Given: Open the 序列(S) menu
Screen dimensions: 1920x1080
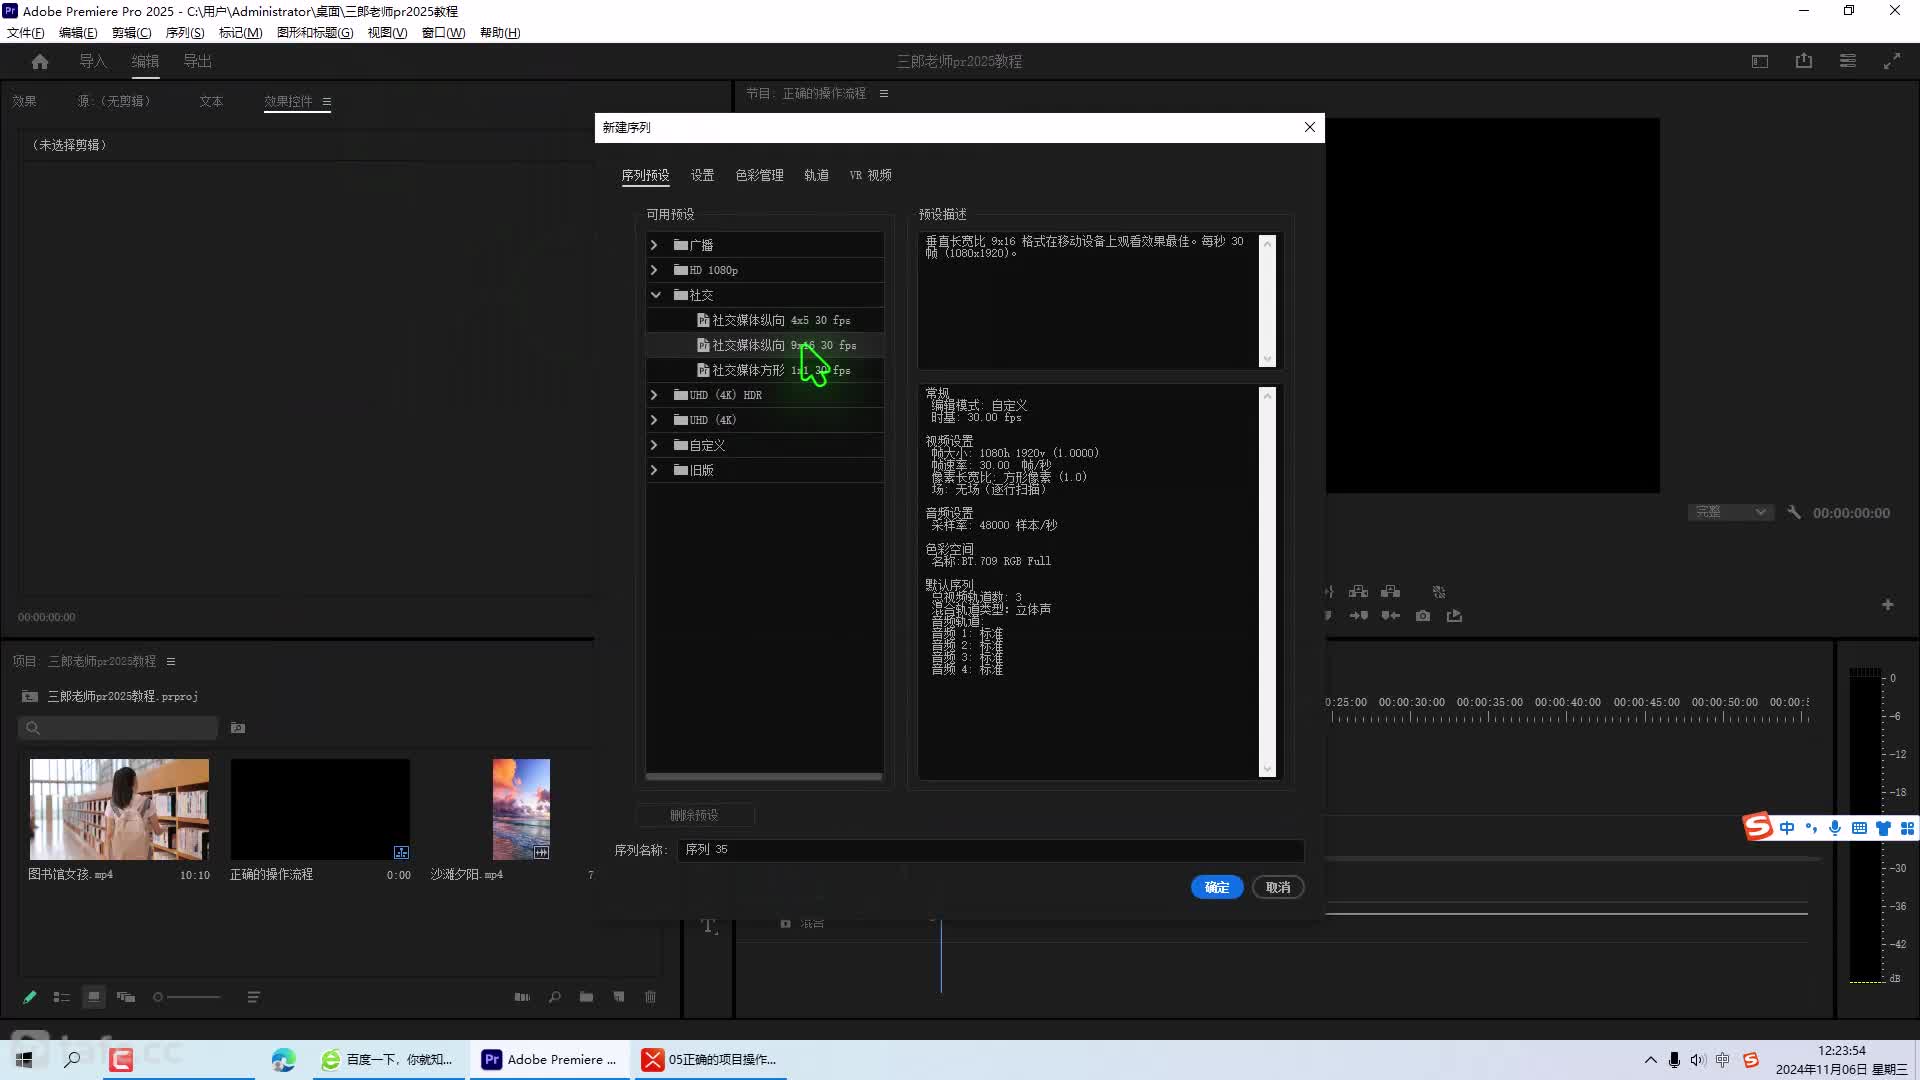Looking at the screenshot, I should 185,33.
